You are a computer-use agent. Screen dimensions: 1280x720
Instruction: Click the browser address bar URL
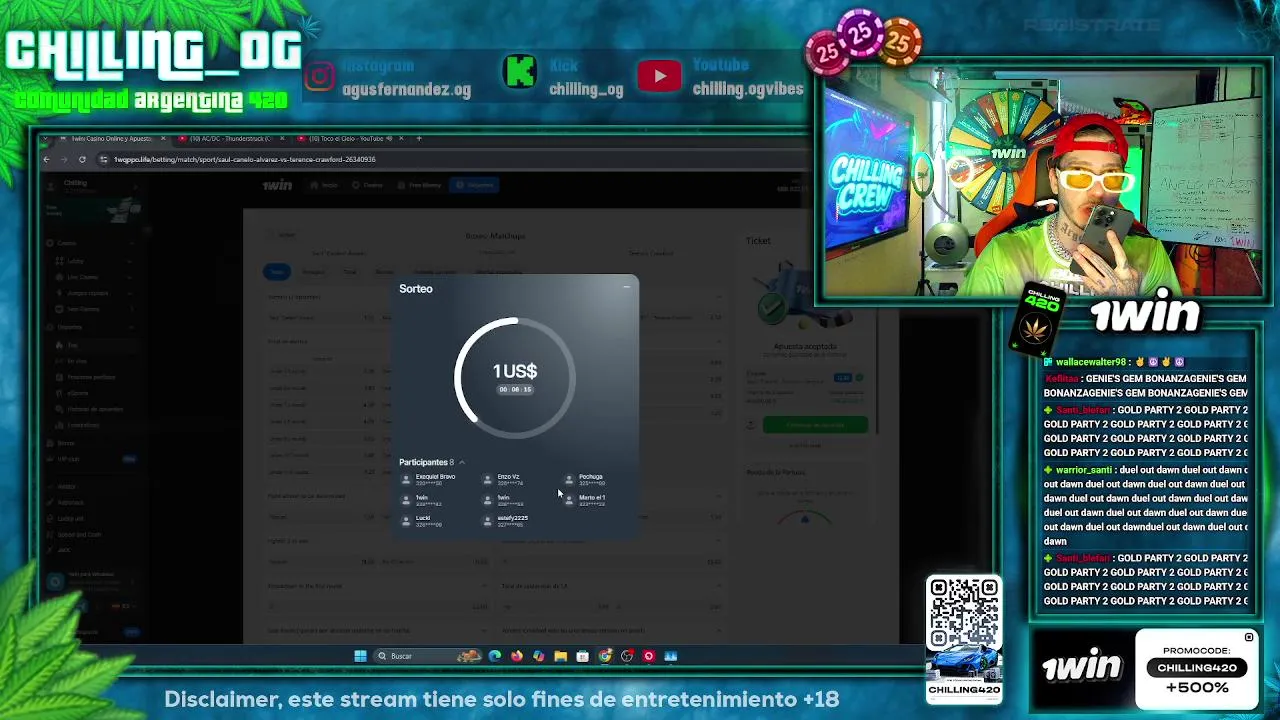245,159
